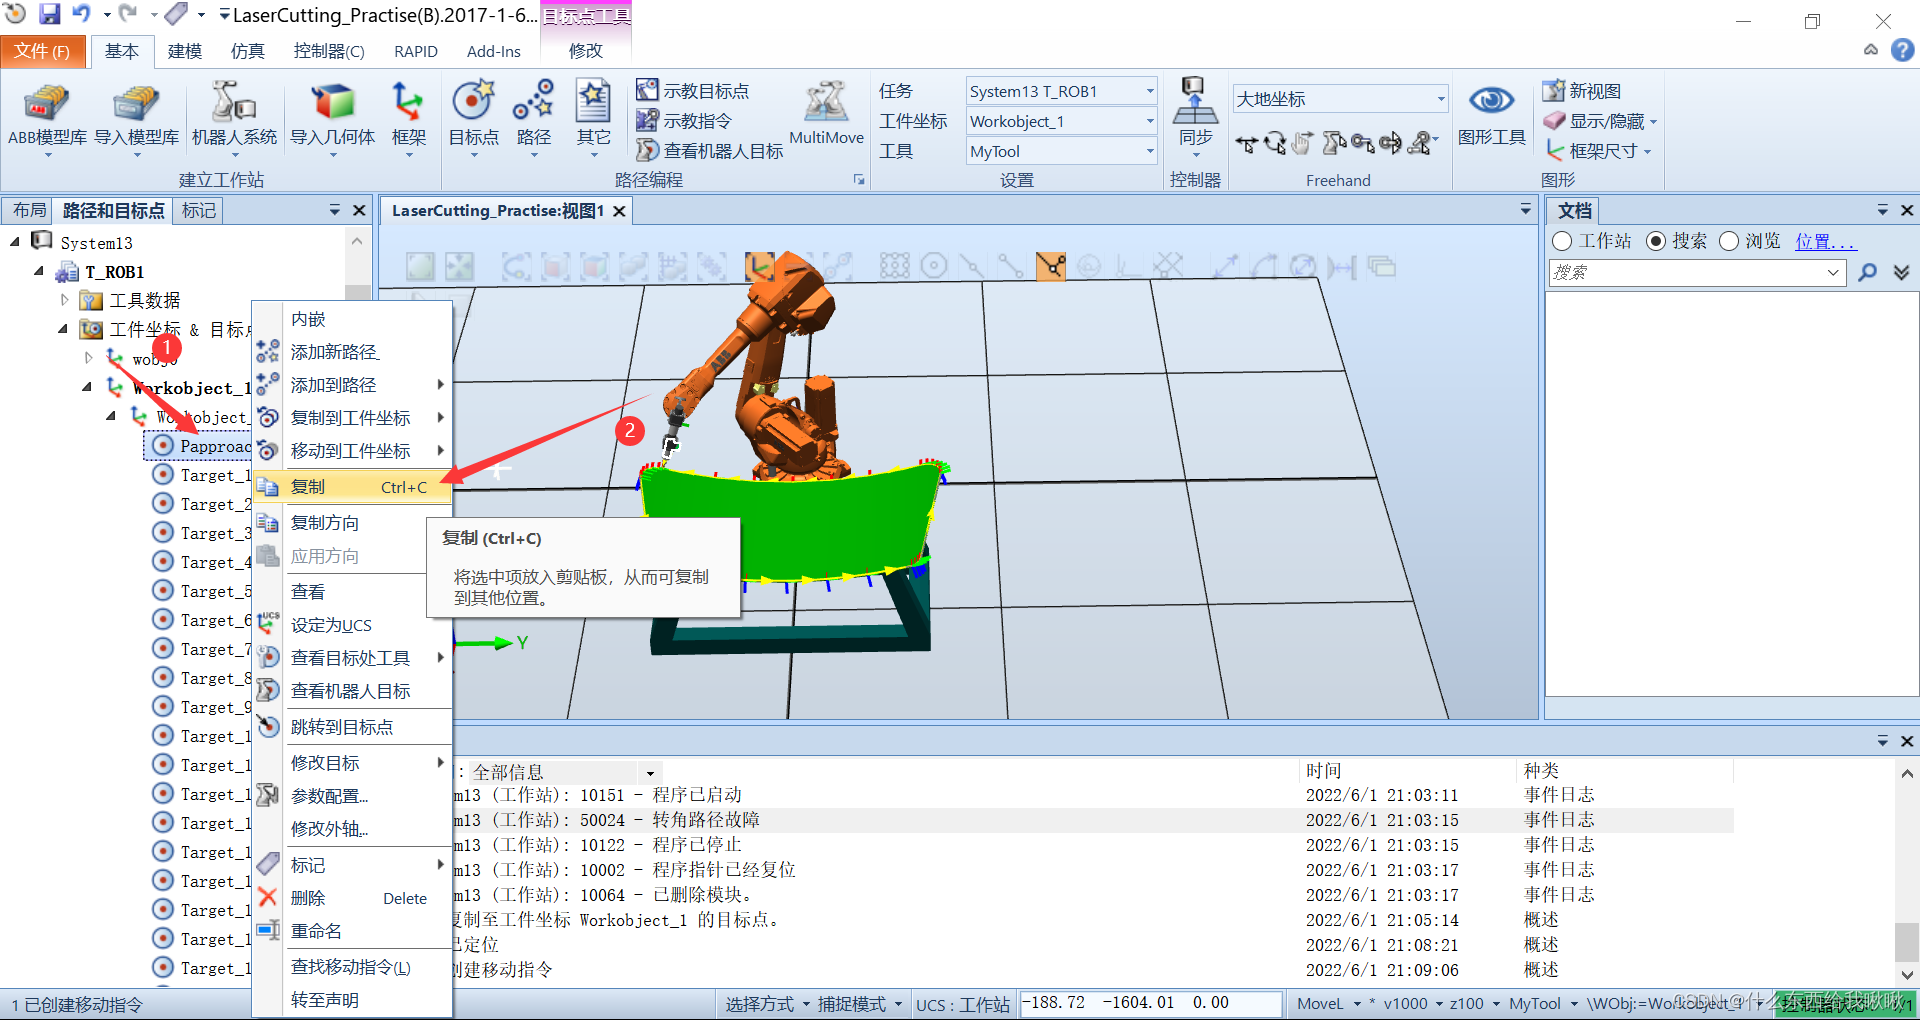The width and height of the screenshot is (1920, 1020).
Task: Click the 导入模型库 import library icon
Action: pyautogui.click(x=136, y=116)
